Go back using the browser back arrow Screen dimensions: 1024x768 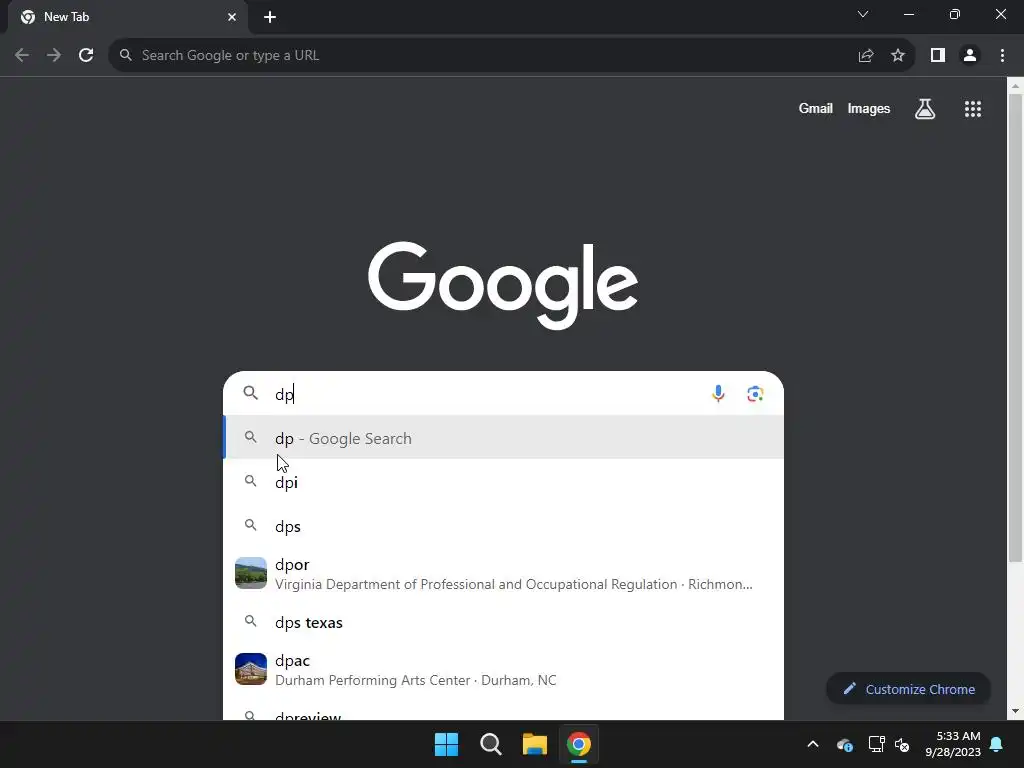tap(22, 56)
